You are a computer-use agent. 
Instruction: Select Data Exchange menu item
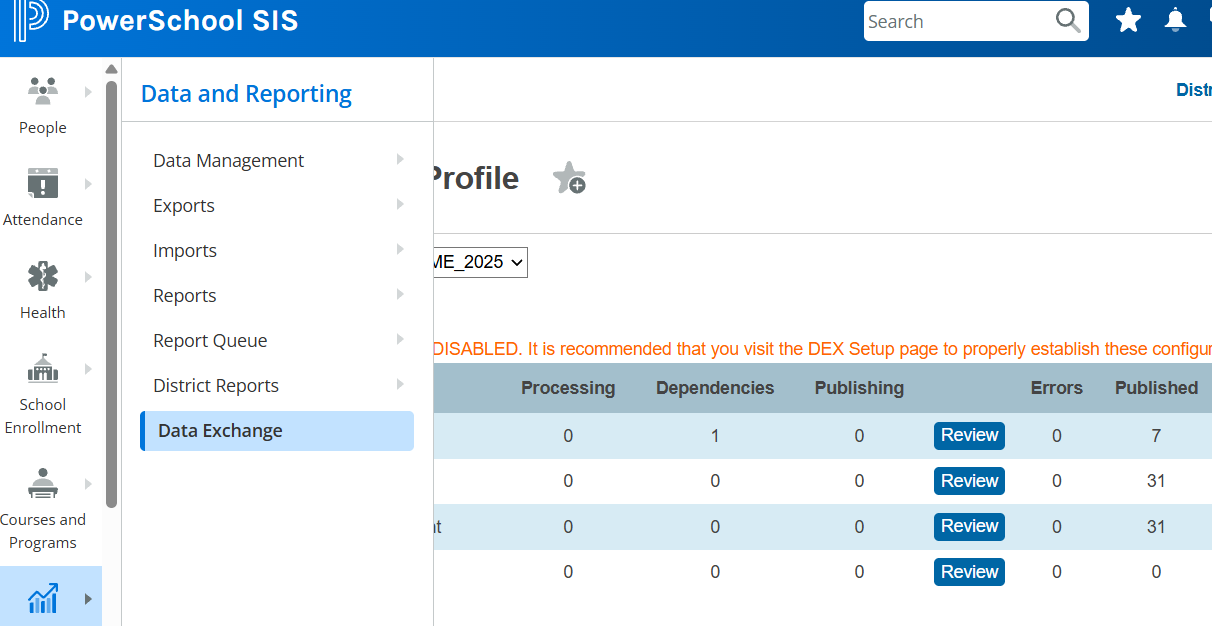coord(277,431)
